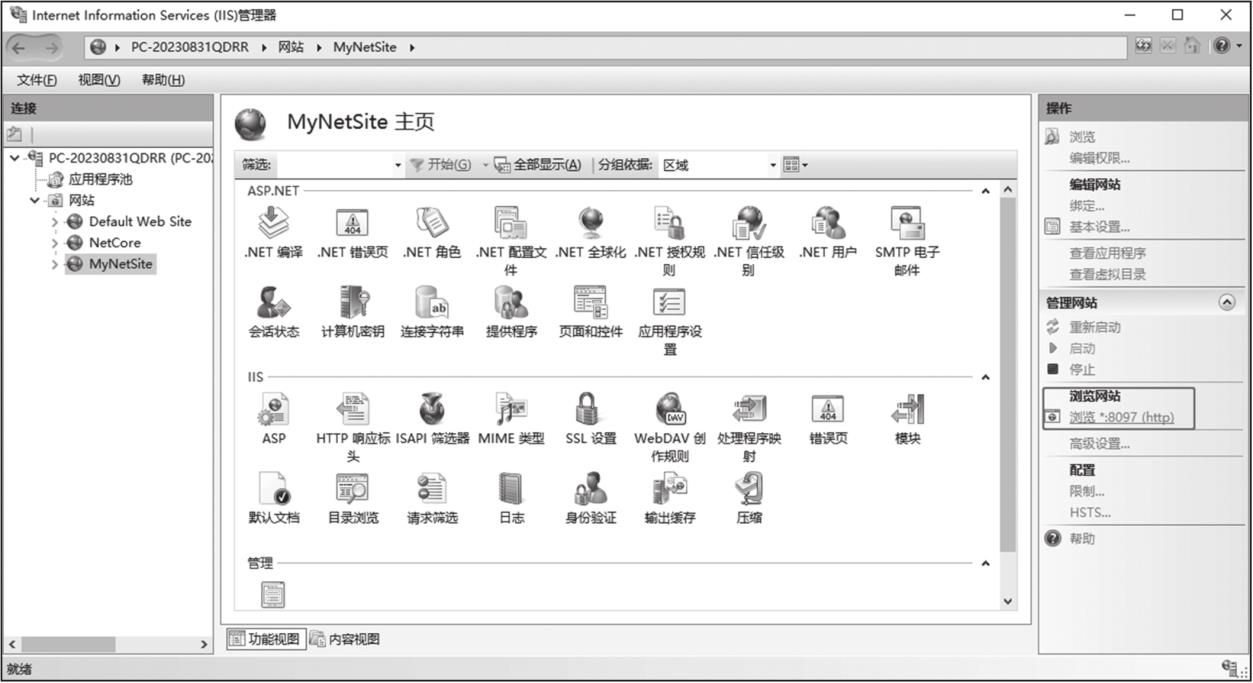1253x683 pixels.
Task: Click the 编辑权限... action link
Action: click(1099, 158)
